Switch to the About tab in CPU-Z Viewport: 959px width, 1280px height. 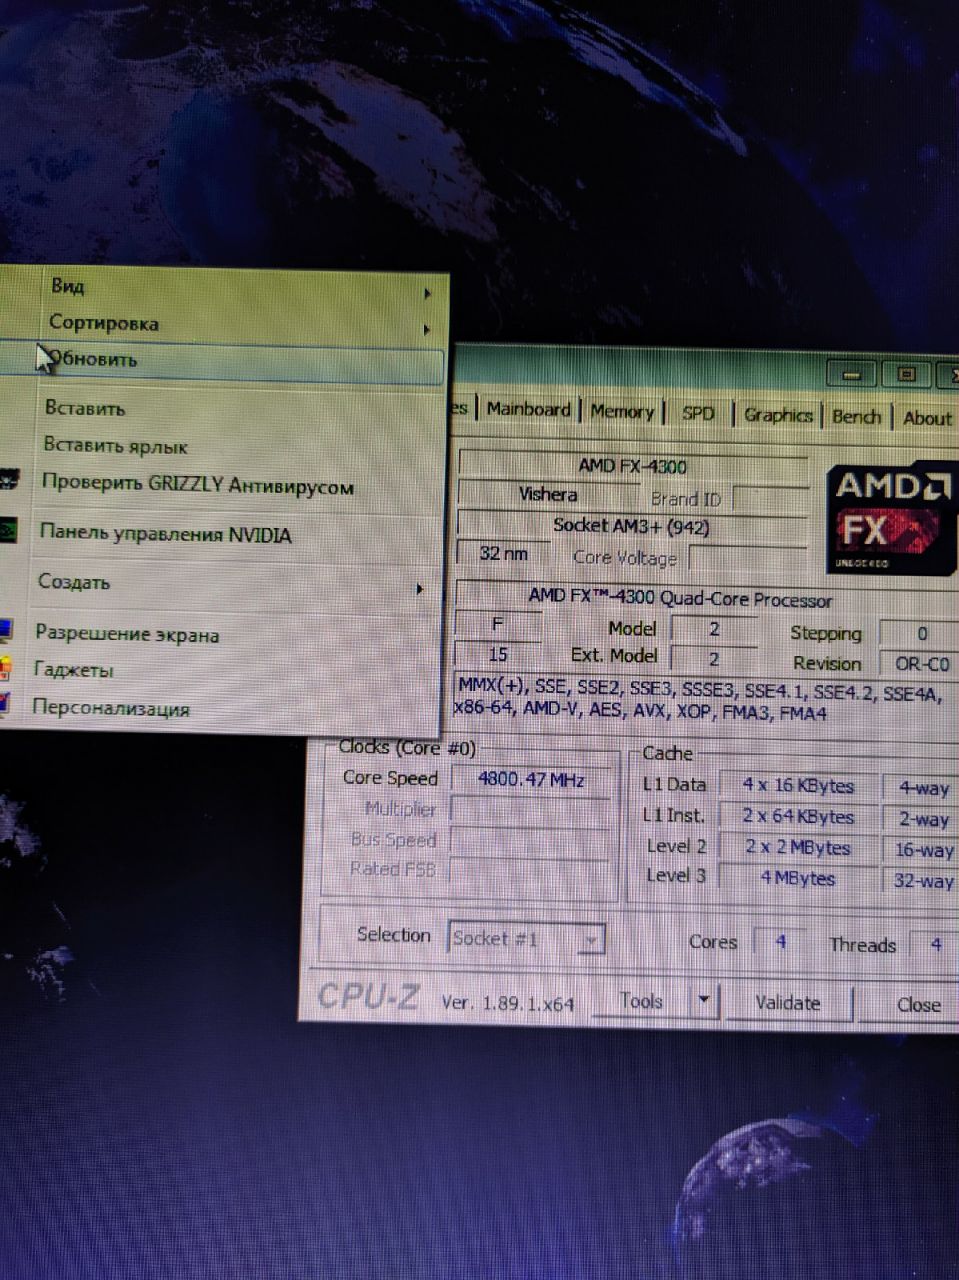(926, 418)
